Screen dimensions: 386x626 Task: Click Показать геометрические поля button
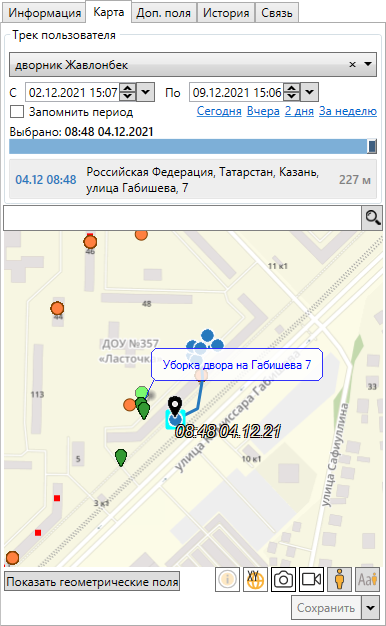click(92, 582)
